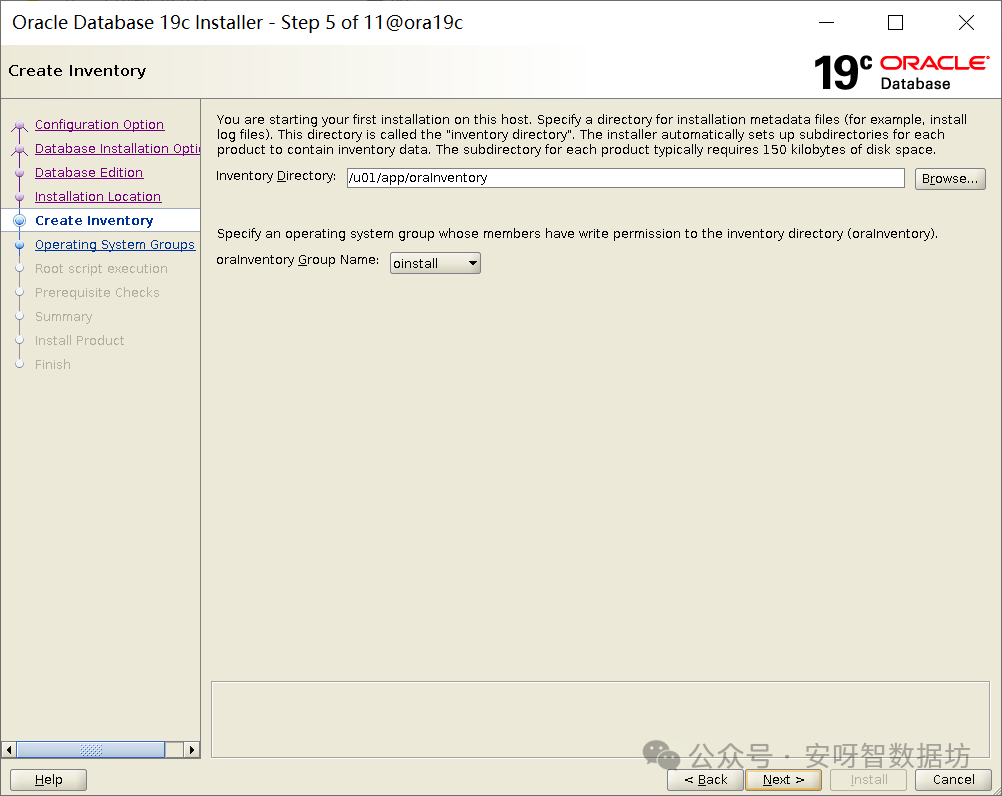The width and height of the screenshot is (1002, 796).
Task: Minimize the installer window
Action: (x=826, y=22)
